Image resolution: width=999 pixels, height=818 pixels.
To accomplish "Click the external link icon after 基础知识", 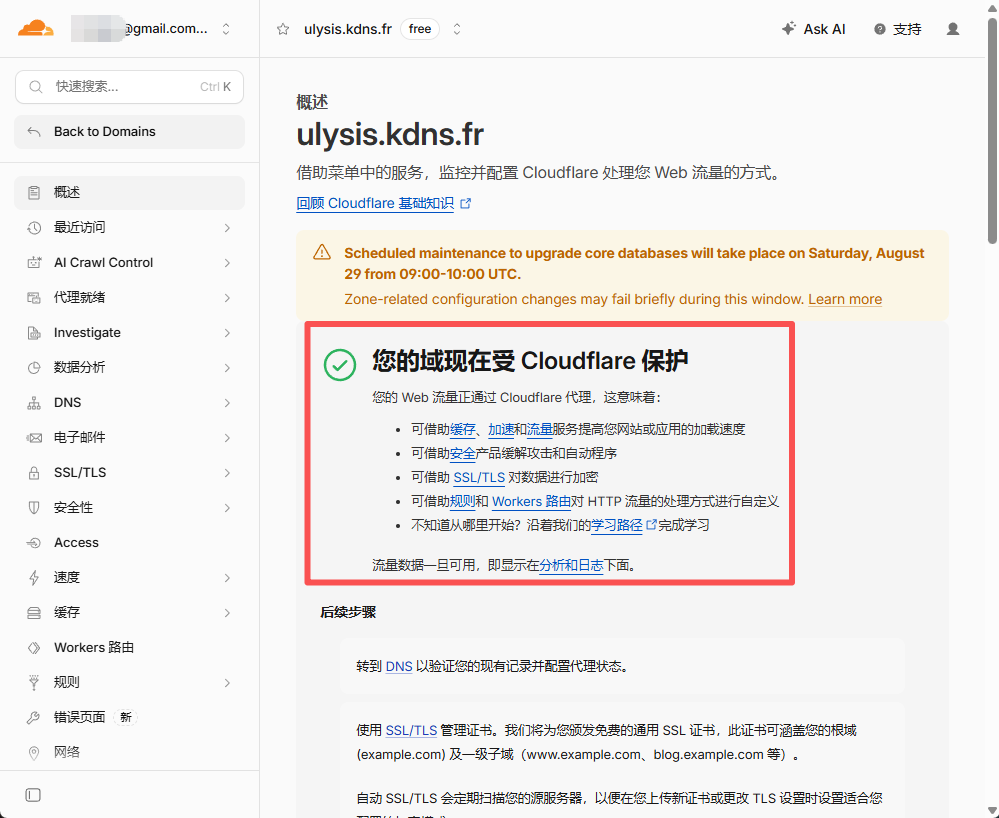I will [x=466, y=203].
